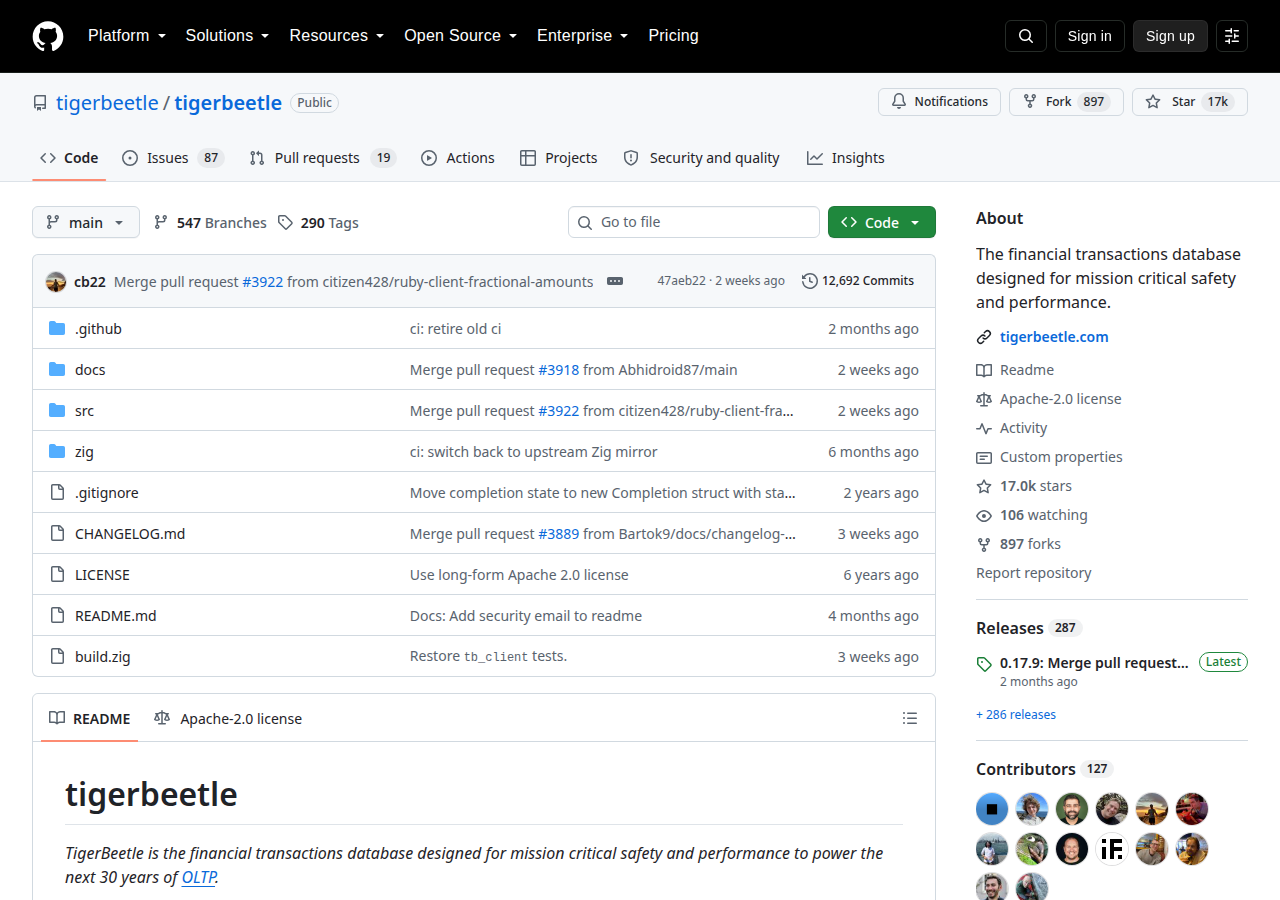Click the Star icon button
The image size is (1280, 900).
click(x=1190, y=102)
